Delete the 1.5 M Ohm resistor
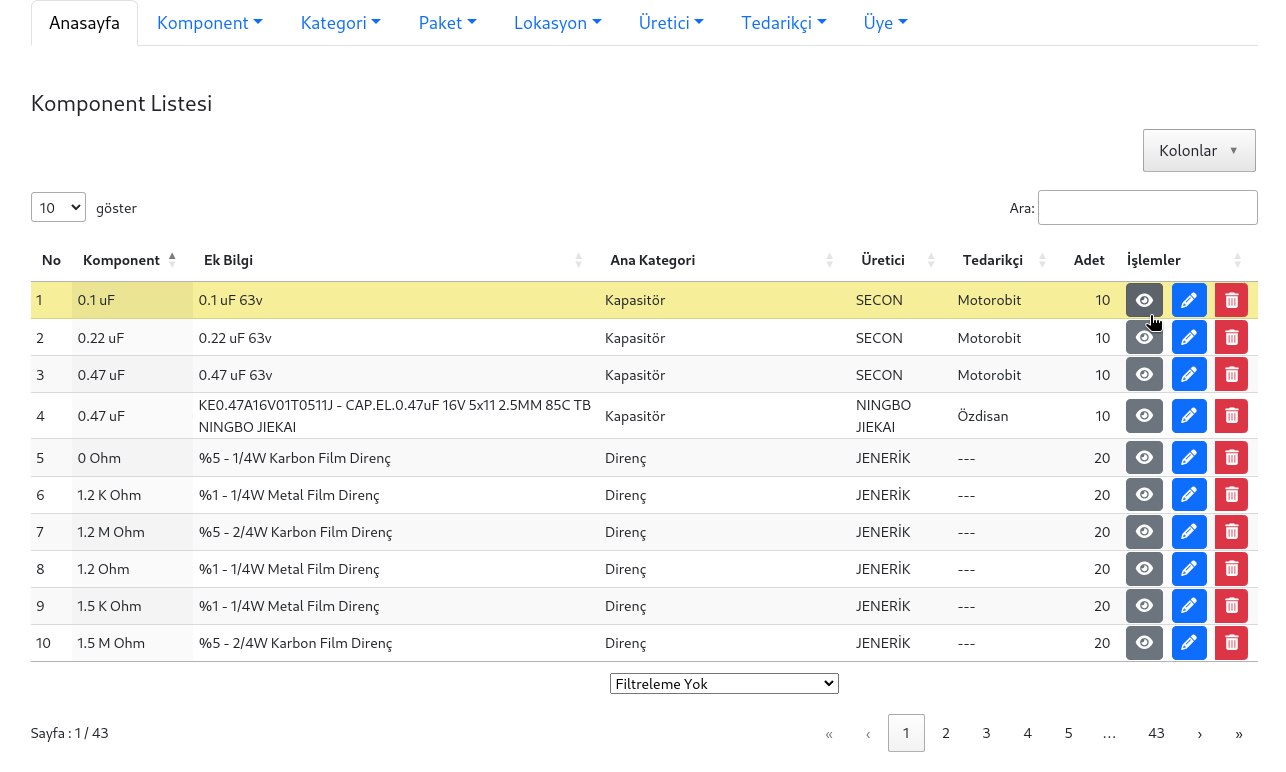 tap(1231, 643)
